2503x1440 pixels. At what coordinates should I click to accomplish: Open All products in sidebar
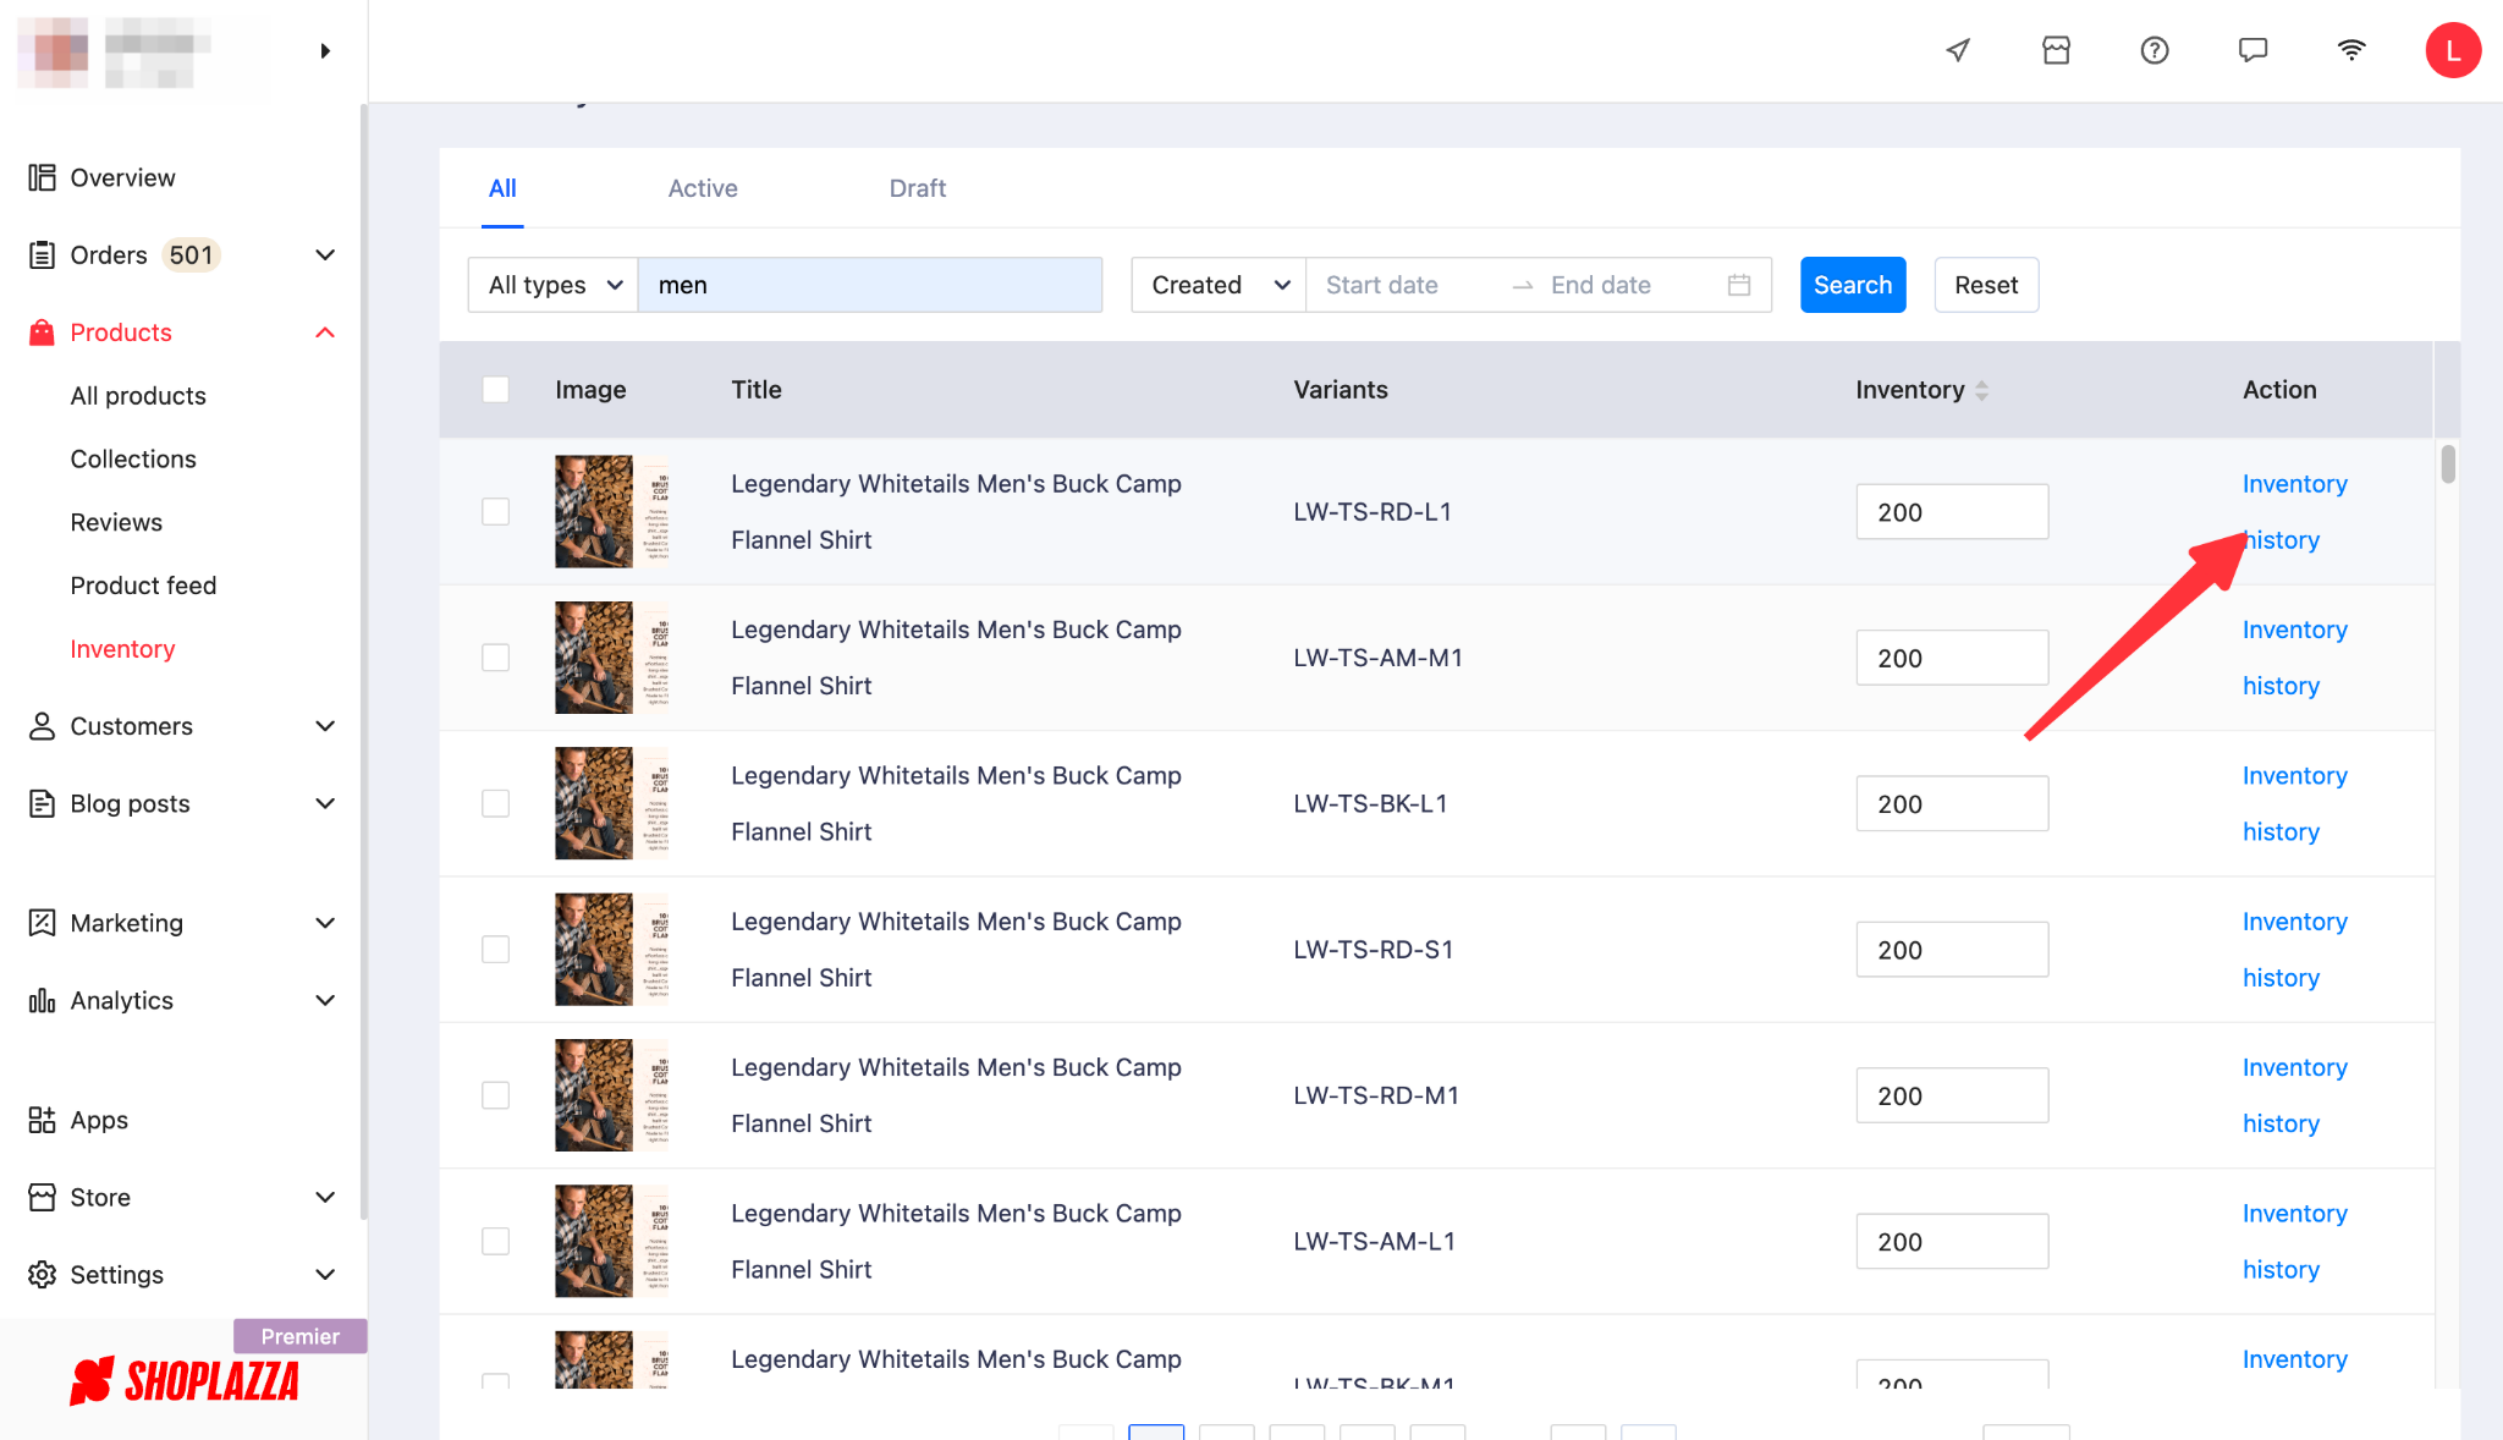[138, 396]
